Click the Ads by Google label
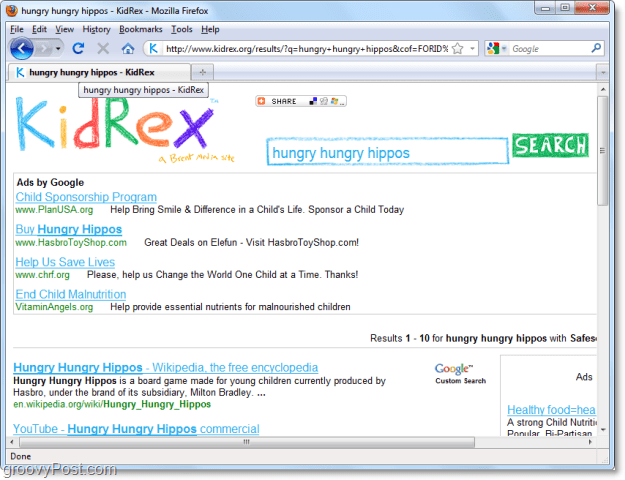 (x=50, y=183)
